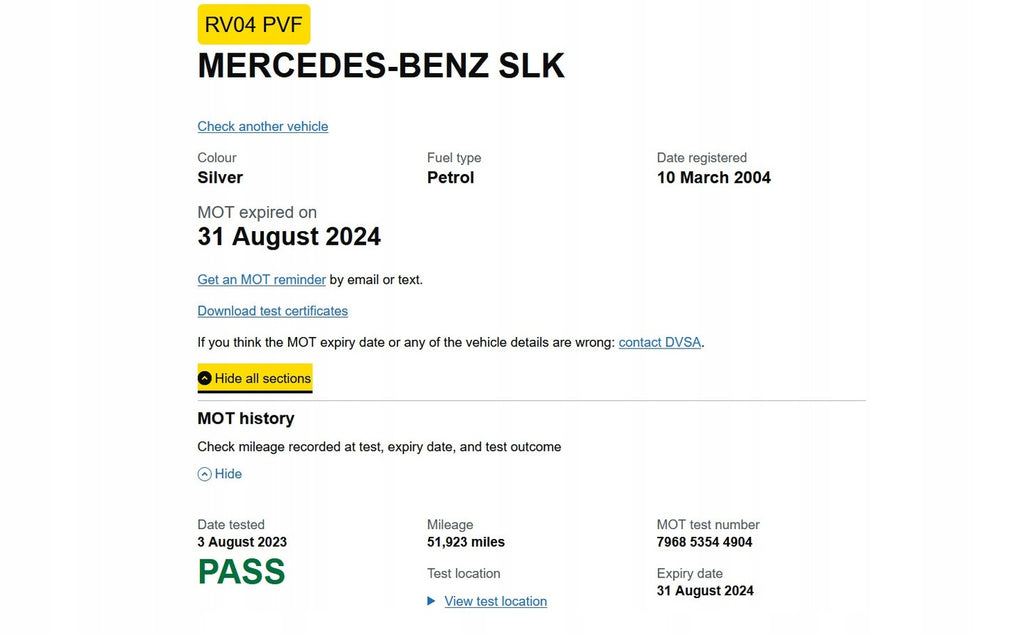1024x635 pixels.
Task: Open 'Check another vehicle'
Action: click(262, 126)
